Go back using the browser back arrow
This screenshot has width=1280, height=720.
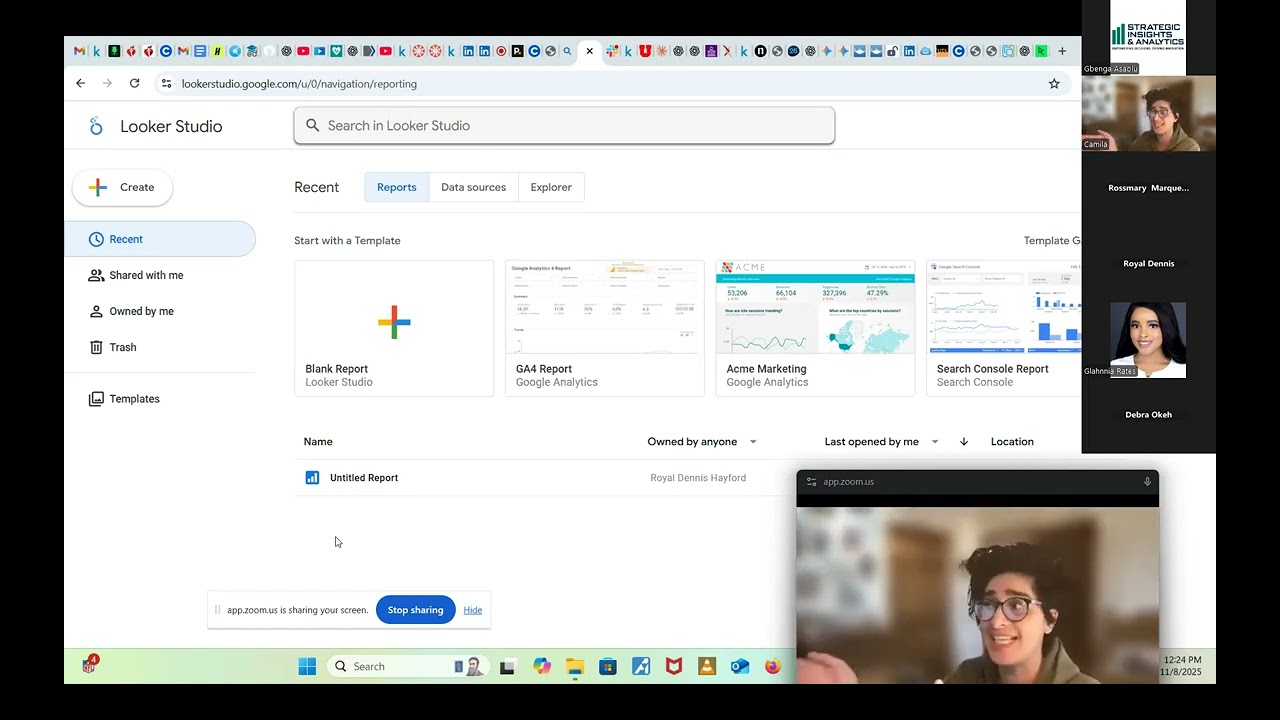[81, 83]
